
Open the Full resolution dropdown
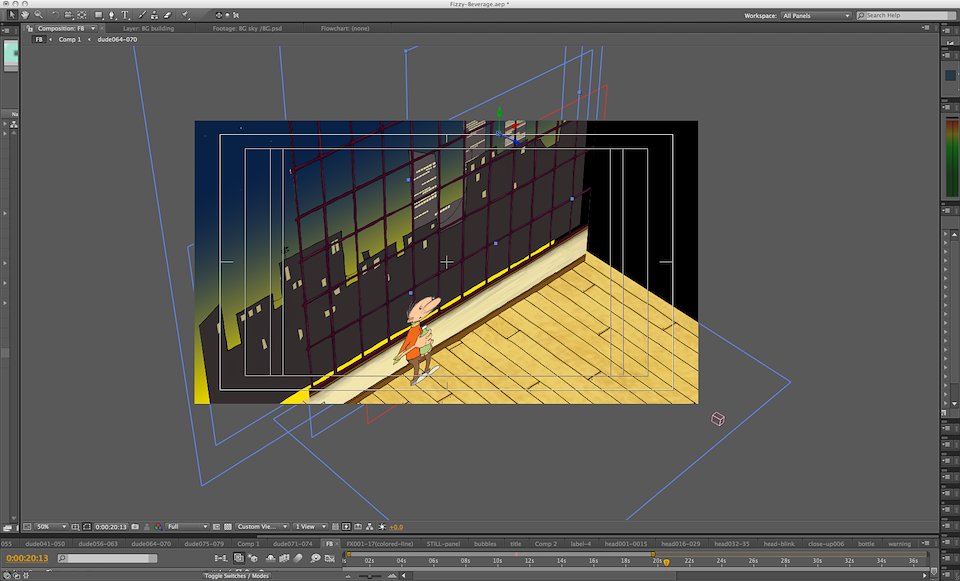[187, 527]
